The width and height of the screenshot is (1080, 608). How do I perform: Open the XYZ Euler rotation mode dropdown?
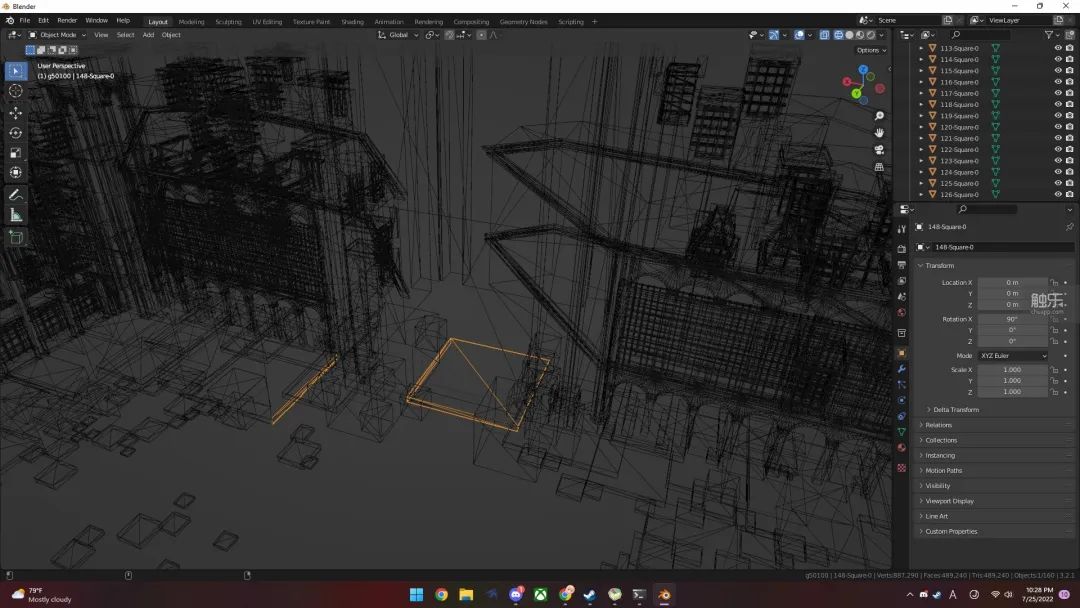click(x=1012, y=356)
